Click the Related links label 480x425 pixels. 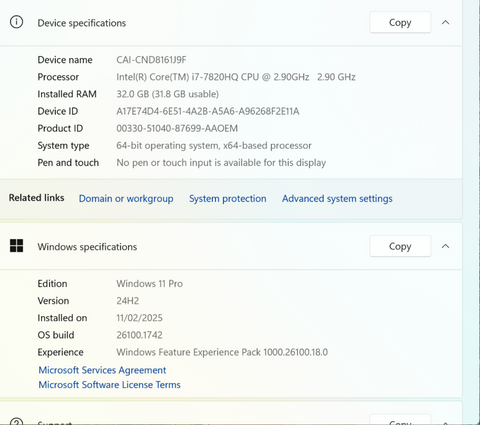[x=36, y=198]
